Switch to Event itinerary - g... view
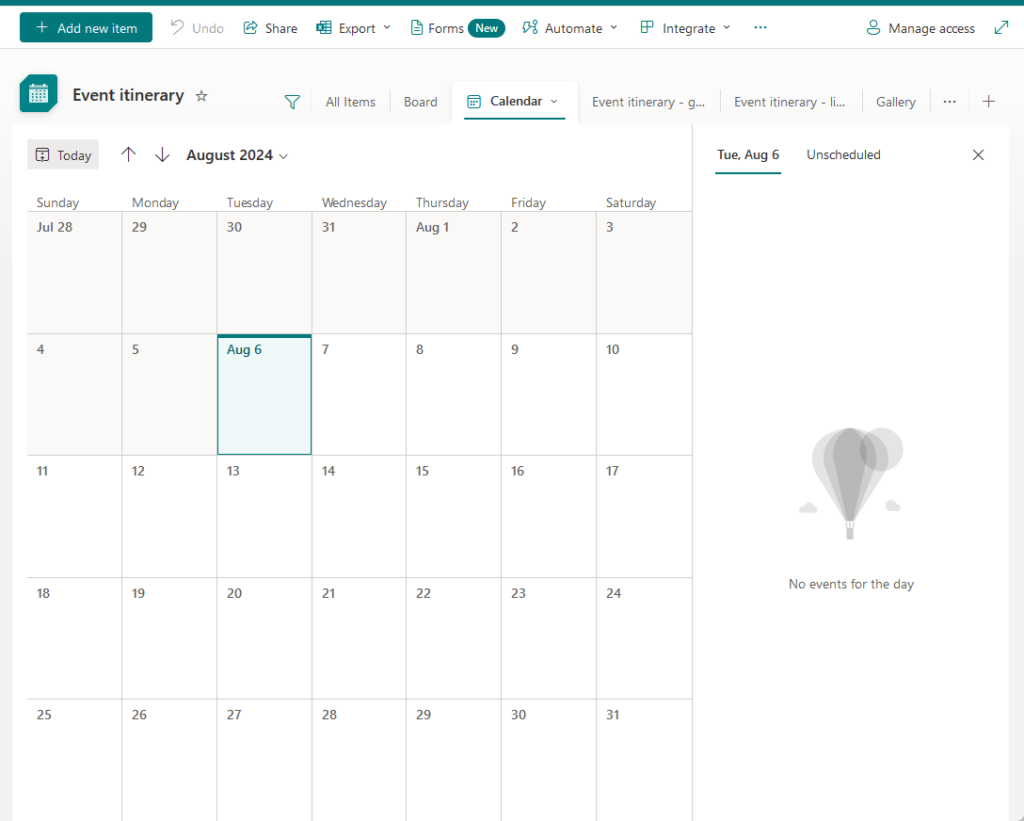 pos(648,102)
